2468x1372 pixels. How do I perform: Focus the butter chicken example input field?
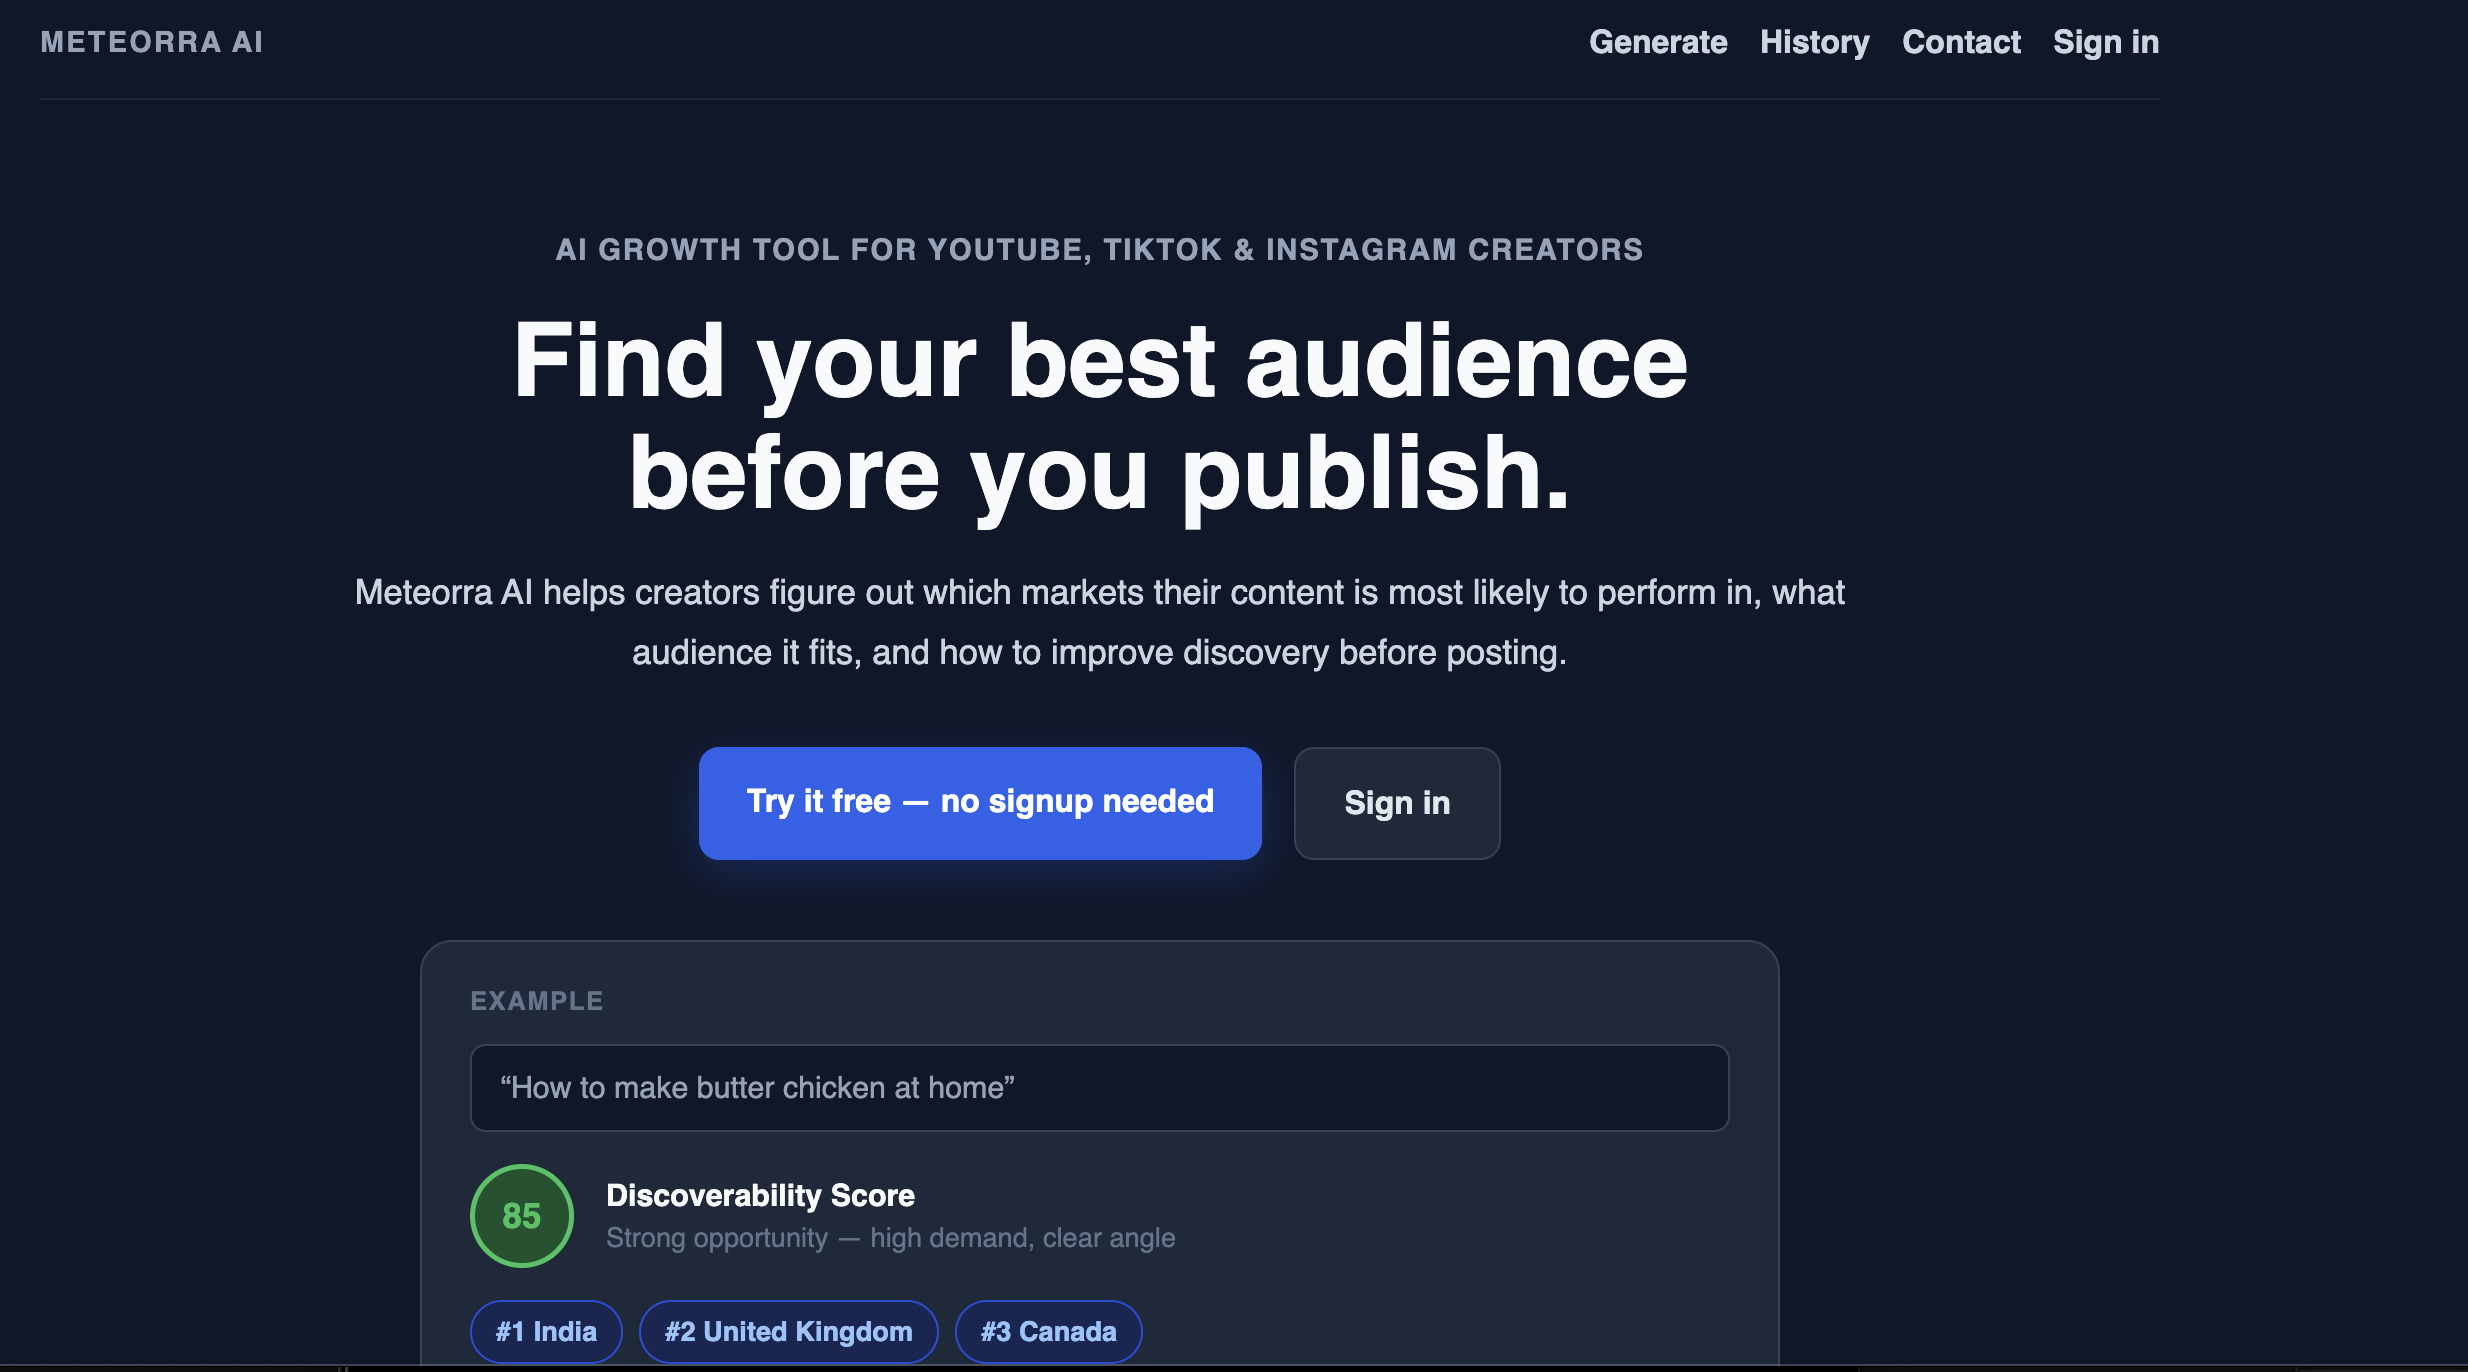[1099, 1088]
